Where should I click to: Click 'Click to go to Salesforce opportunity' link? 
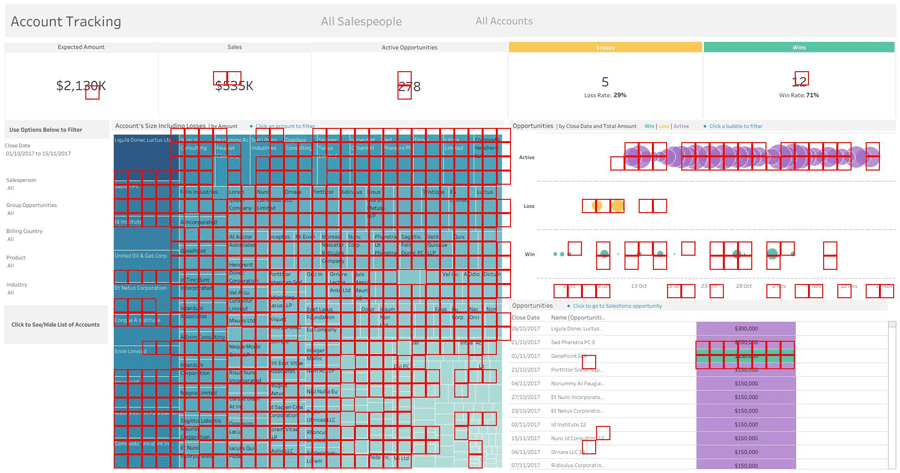coord(617,306)
